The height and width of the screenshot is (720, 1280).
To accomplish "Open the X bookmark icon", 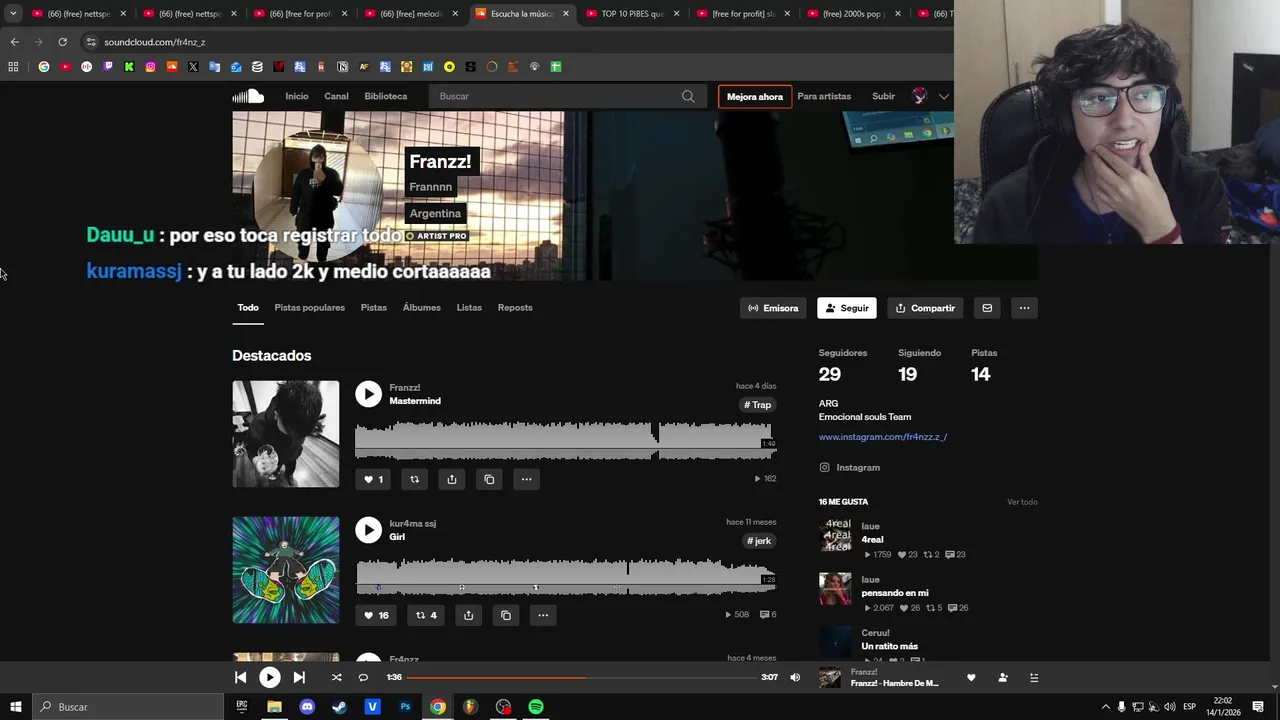I will click(193, 67).
